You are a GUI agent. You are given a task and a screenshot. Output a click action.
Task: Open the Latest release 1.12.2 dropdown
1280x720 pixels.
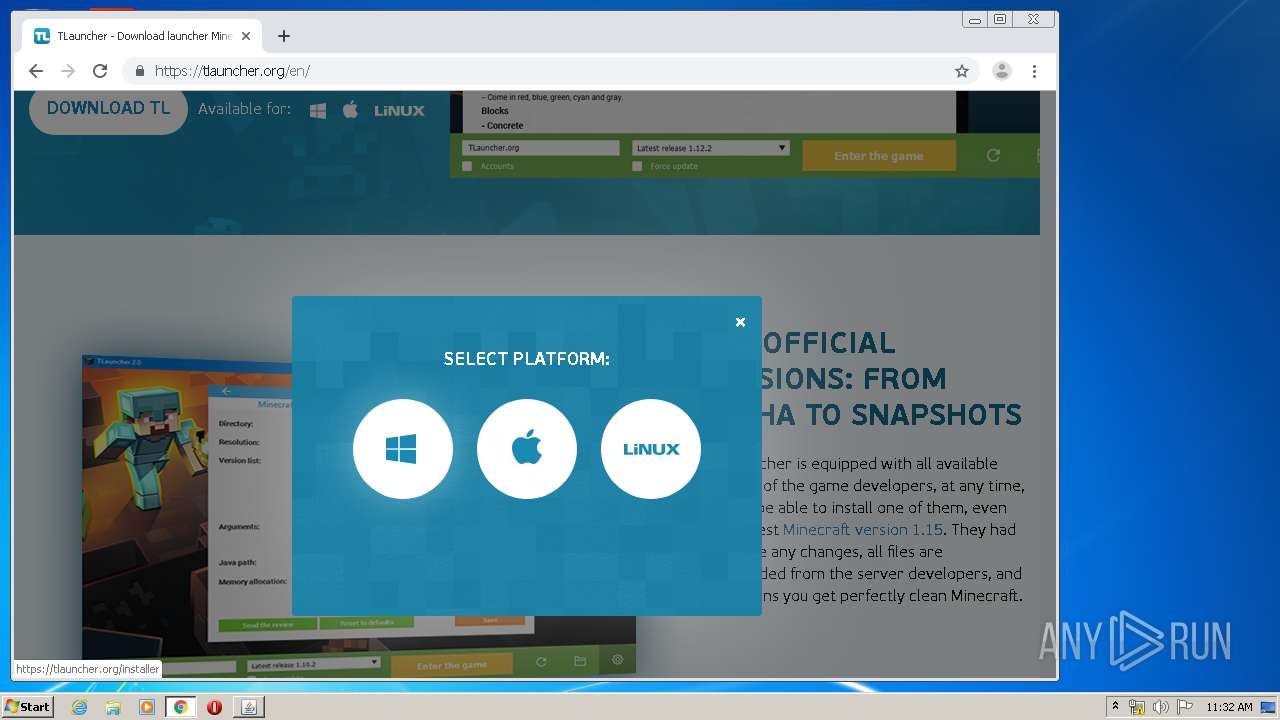(710, 148)
